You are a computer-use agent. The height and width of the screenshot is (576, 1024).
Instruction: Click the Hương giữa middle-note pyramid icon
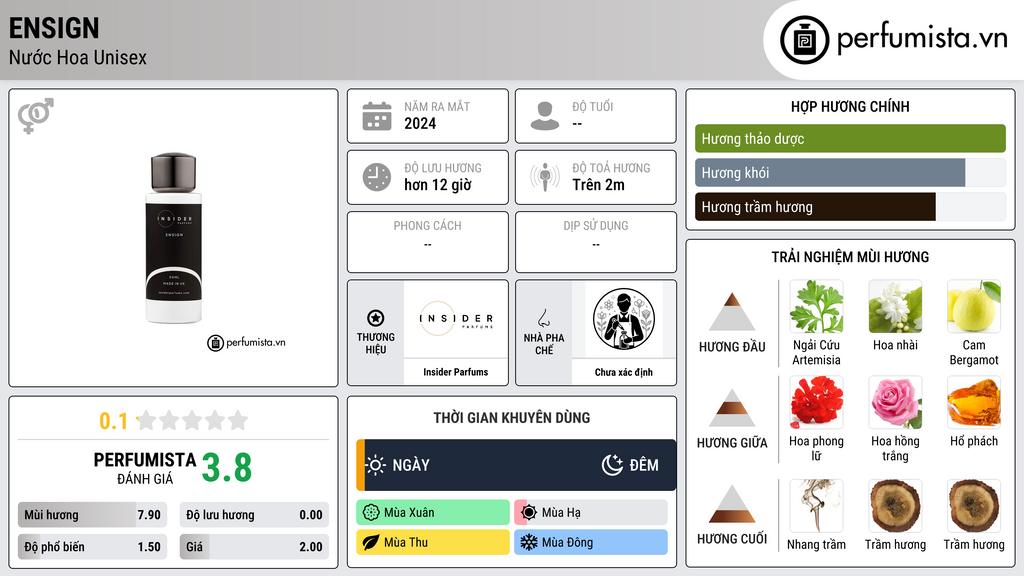(x=732, y=408)
